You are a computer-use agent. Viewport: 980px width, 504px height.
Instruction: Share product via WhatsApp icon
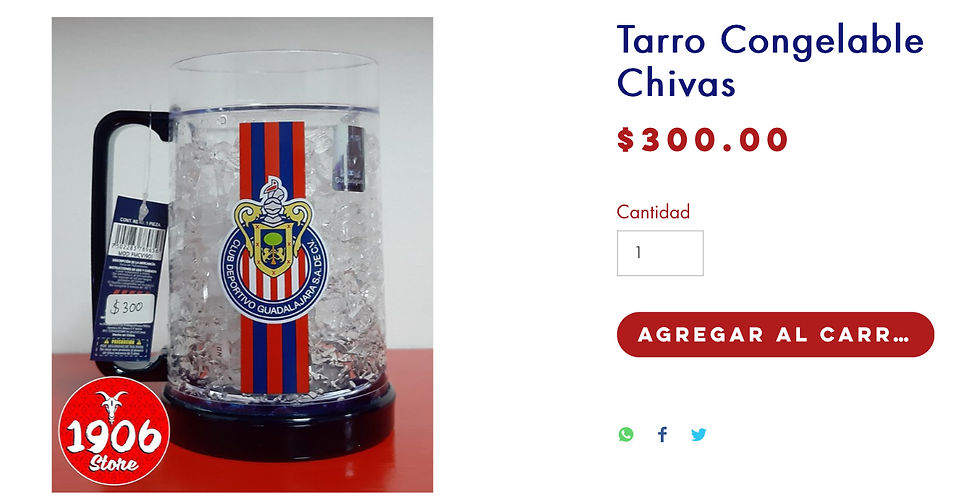(x=626, y=434)
